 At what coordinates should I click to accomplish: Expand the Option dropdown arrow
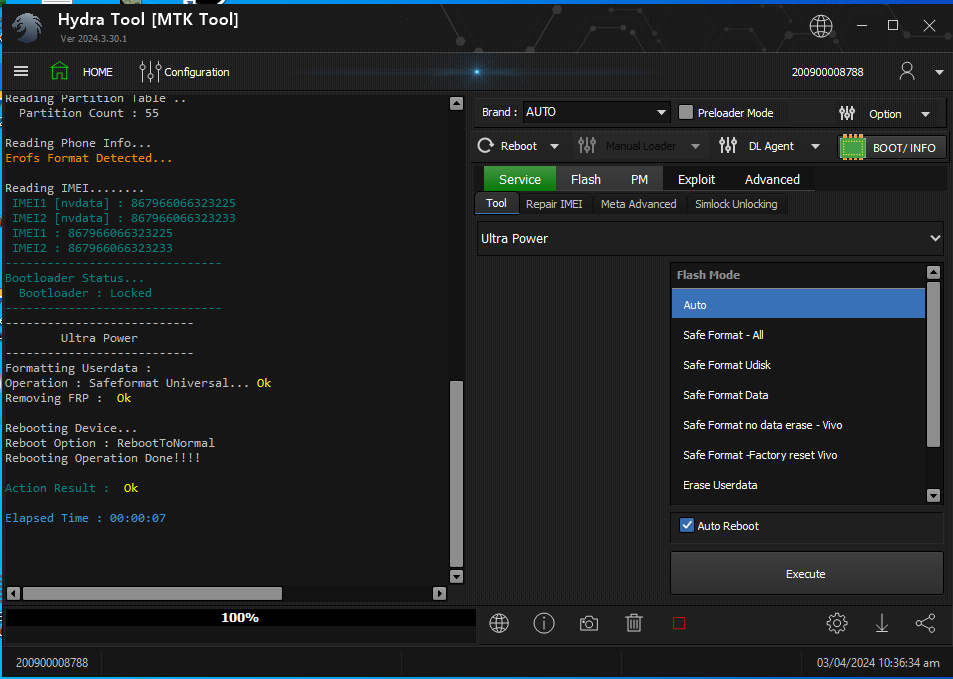(926, 114)
